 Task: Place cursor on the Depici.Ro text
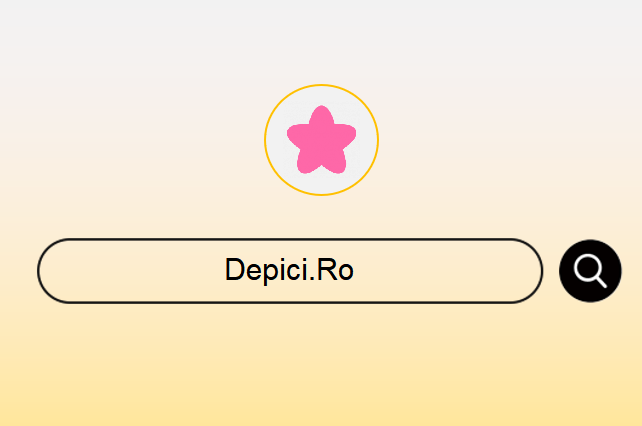pos(289,270)
